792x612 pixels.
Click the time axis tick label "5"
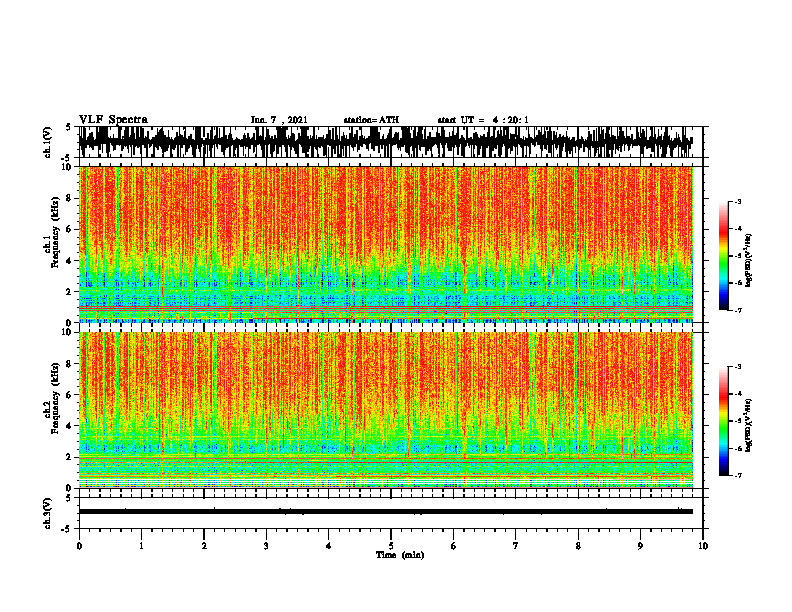[x=391, y=546]
